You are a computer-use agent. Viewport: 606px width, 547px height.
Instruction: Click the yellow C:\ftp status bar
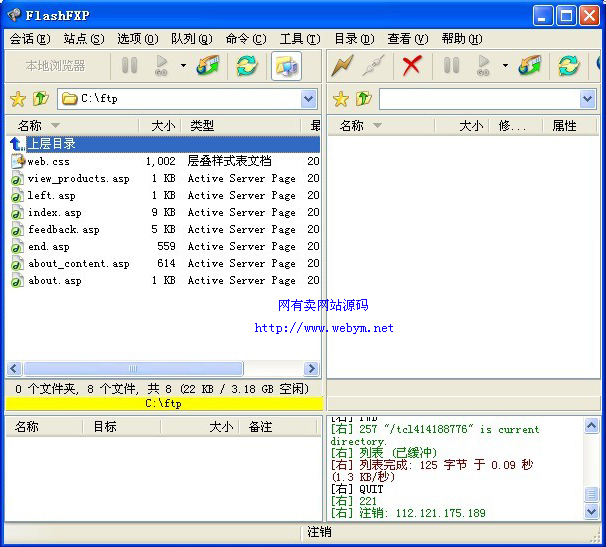164,403
